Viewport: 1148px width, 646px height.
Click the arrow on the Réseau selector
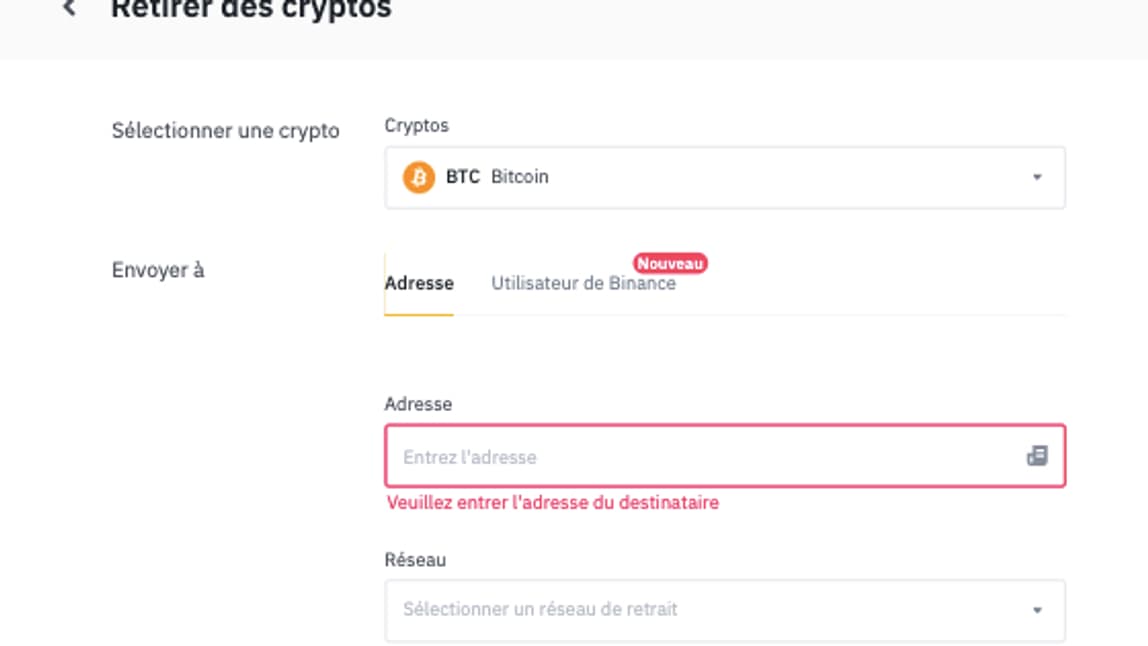pyautogui.click(x=1037, y=608)
